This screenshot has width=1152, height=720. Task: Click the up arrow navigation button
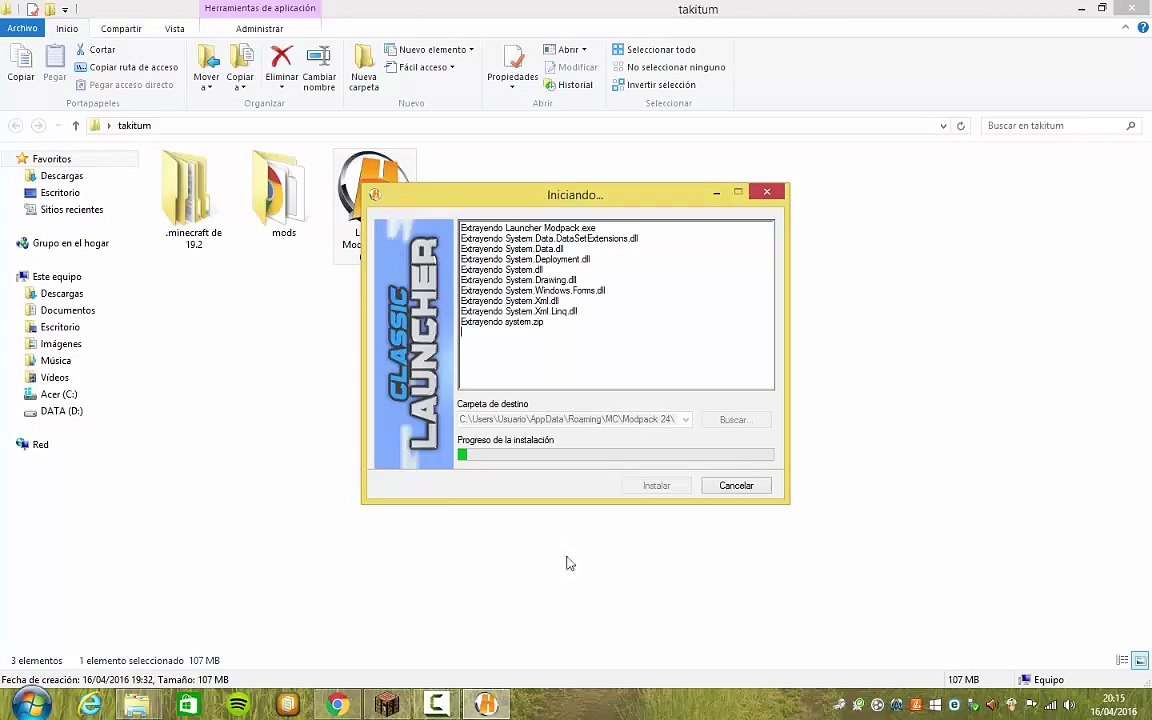(76, 126)
